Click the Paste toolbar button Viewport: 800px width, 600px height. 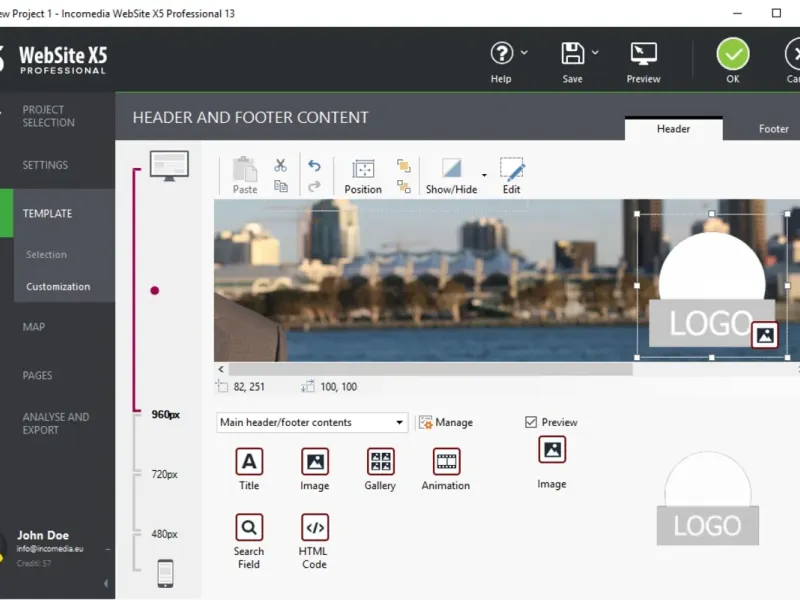(245, 176)
